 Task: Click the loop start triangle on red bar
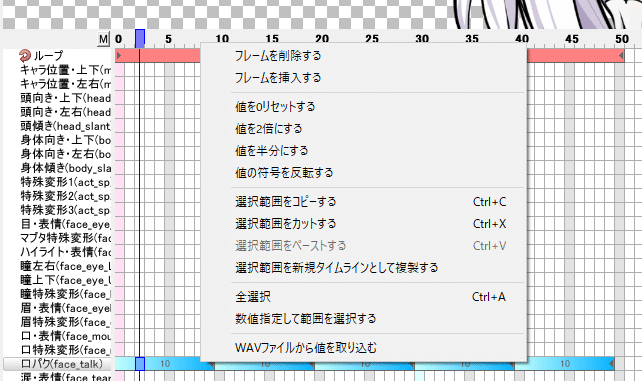[119, 55]
